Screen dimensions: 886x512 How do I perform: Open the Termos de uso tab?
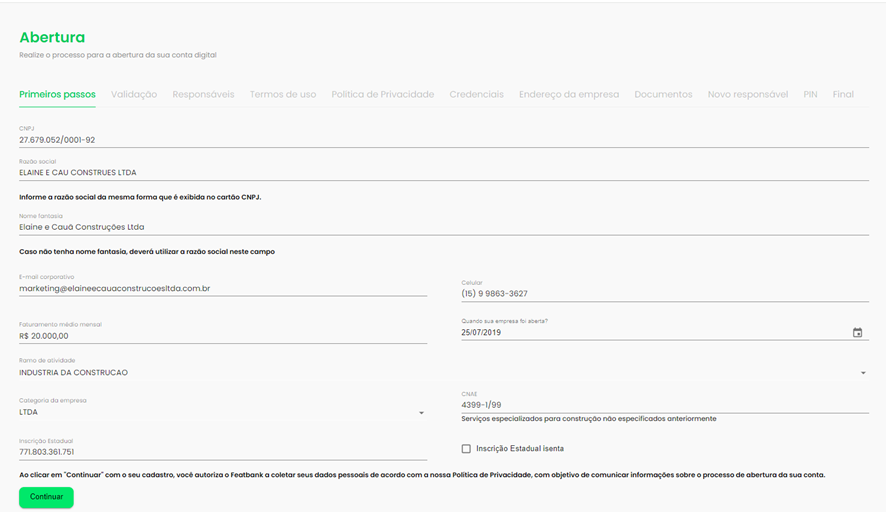283,94
